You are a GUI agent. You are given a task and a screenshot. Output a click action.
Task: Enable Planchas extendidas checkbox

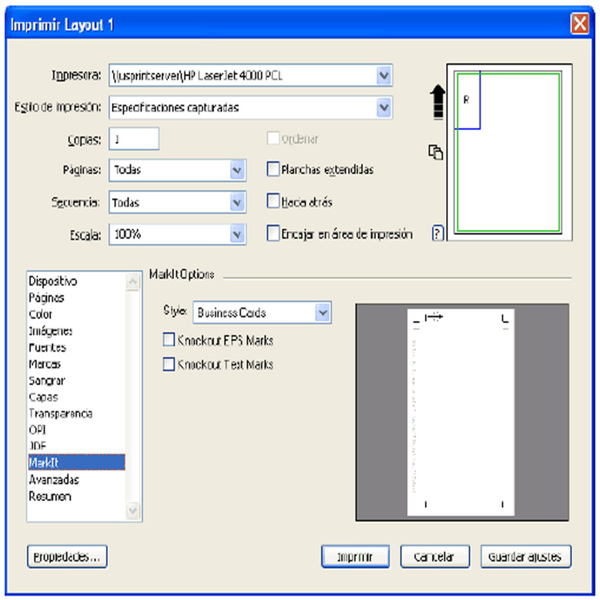pyautogui.click(x=273, y=169)
